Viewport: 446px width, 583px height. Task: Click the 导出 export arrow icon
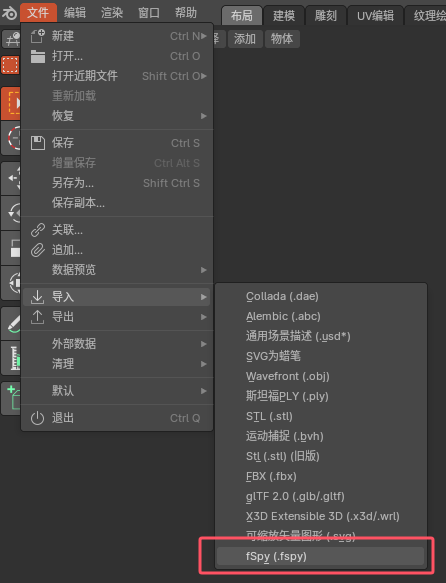pyautogui.click(x=38, y=317)
